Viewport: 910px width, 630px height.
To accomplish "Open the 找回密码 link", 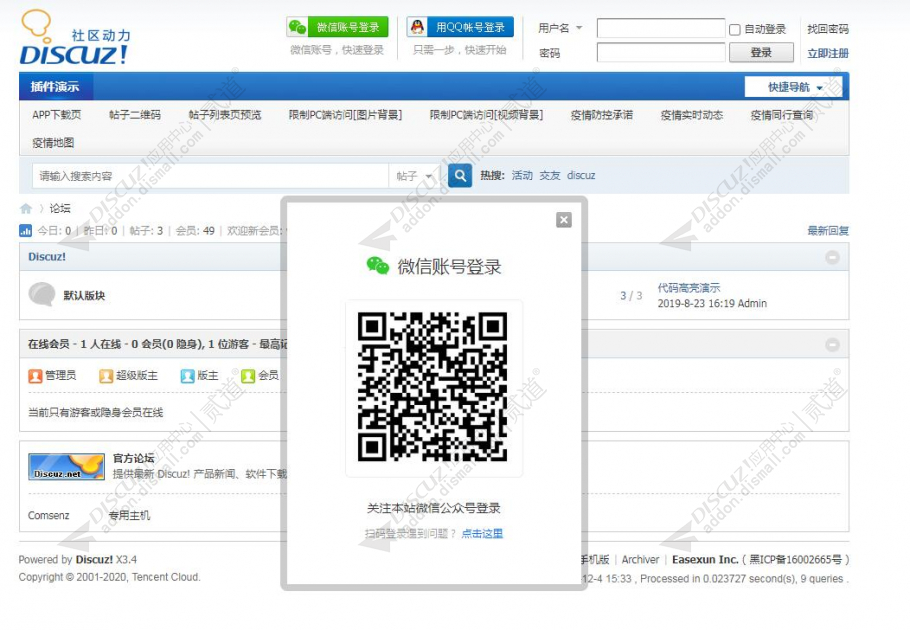I will [x=828, y=29].
